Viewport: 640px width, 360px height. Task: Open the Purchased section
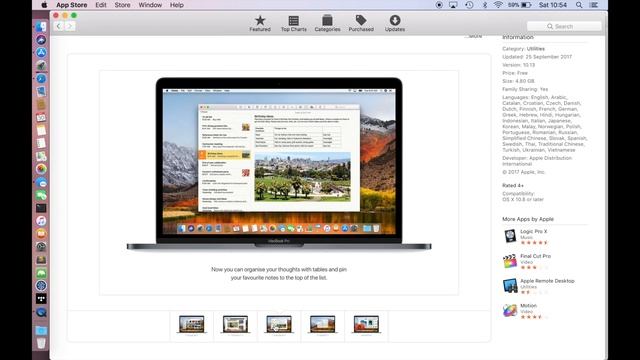[x=361, y=23]
